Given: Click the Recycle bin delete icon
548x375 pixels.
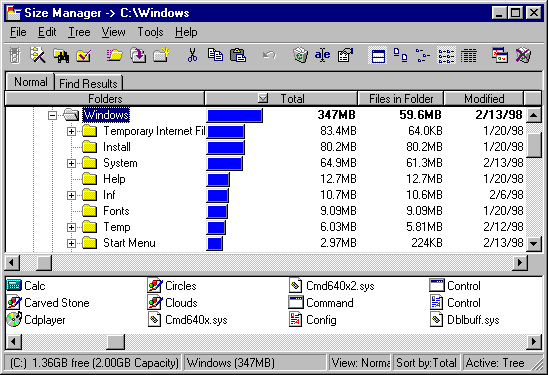Looking at the screenshot, I should tap(300, 55).
